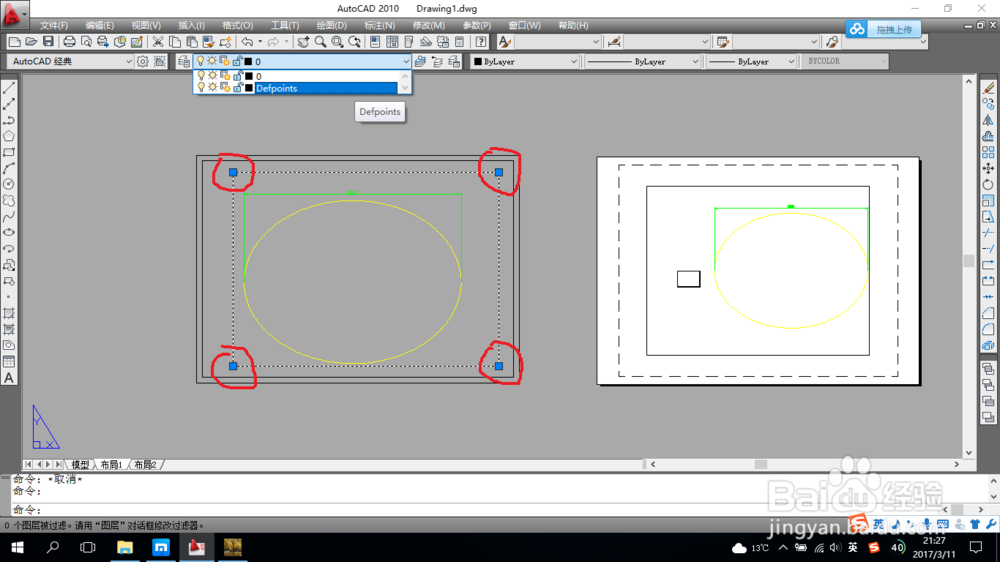1000x562 pixels.
Task: Save the drawing with the floppy disk icon
Action: [x=48, y=42]
